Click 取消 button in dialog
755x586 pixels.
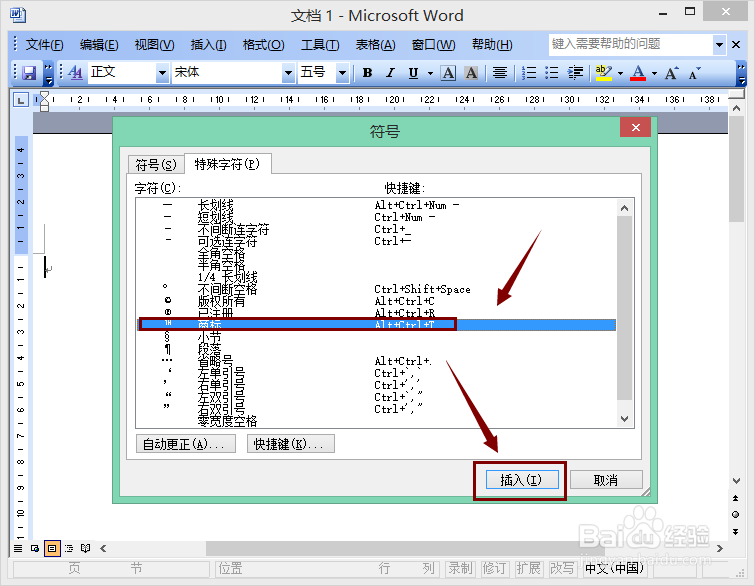(x=606, y=480)
